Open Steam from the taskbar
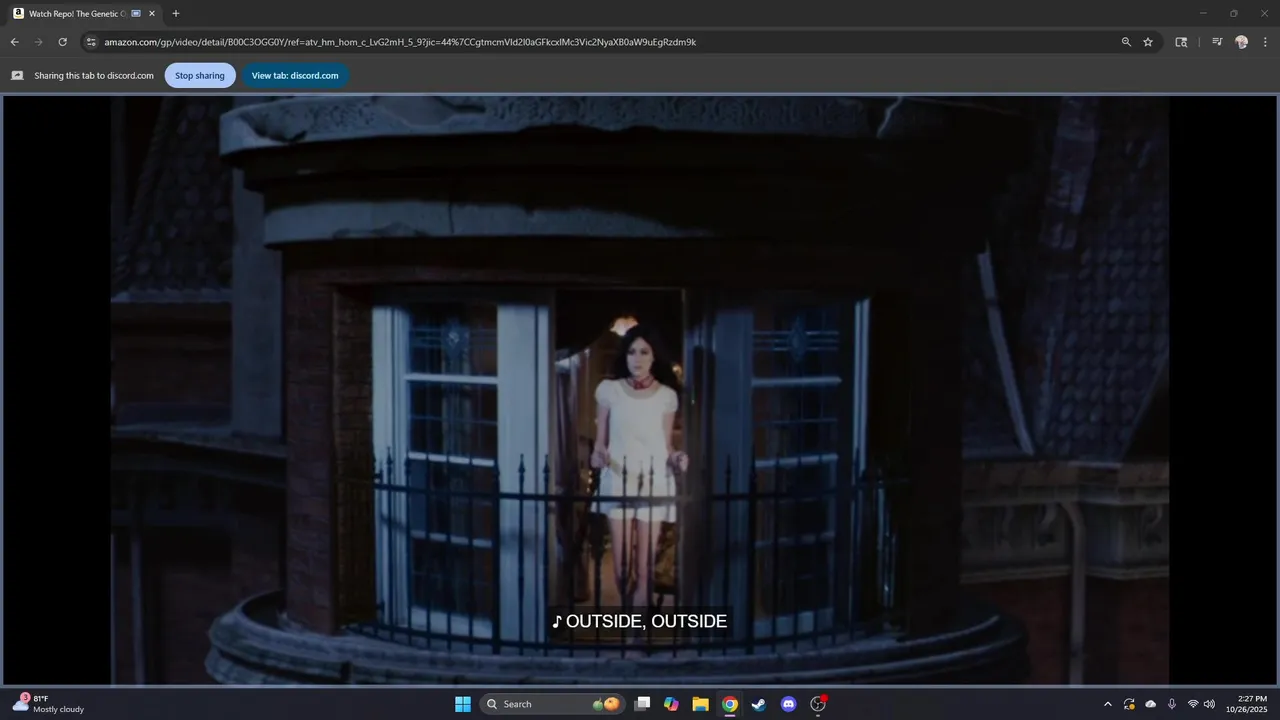This screenshot has height=720, width=1280. click(759, 704)
